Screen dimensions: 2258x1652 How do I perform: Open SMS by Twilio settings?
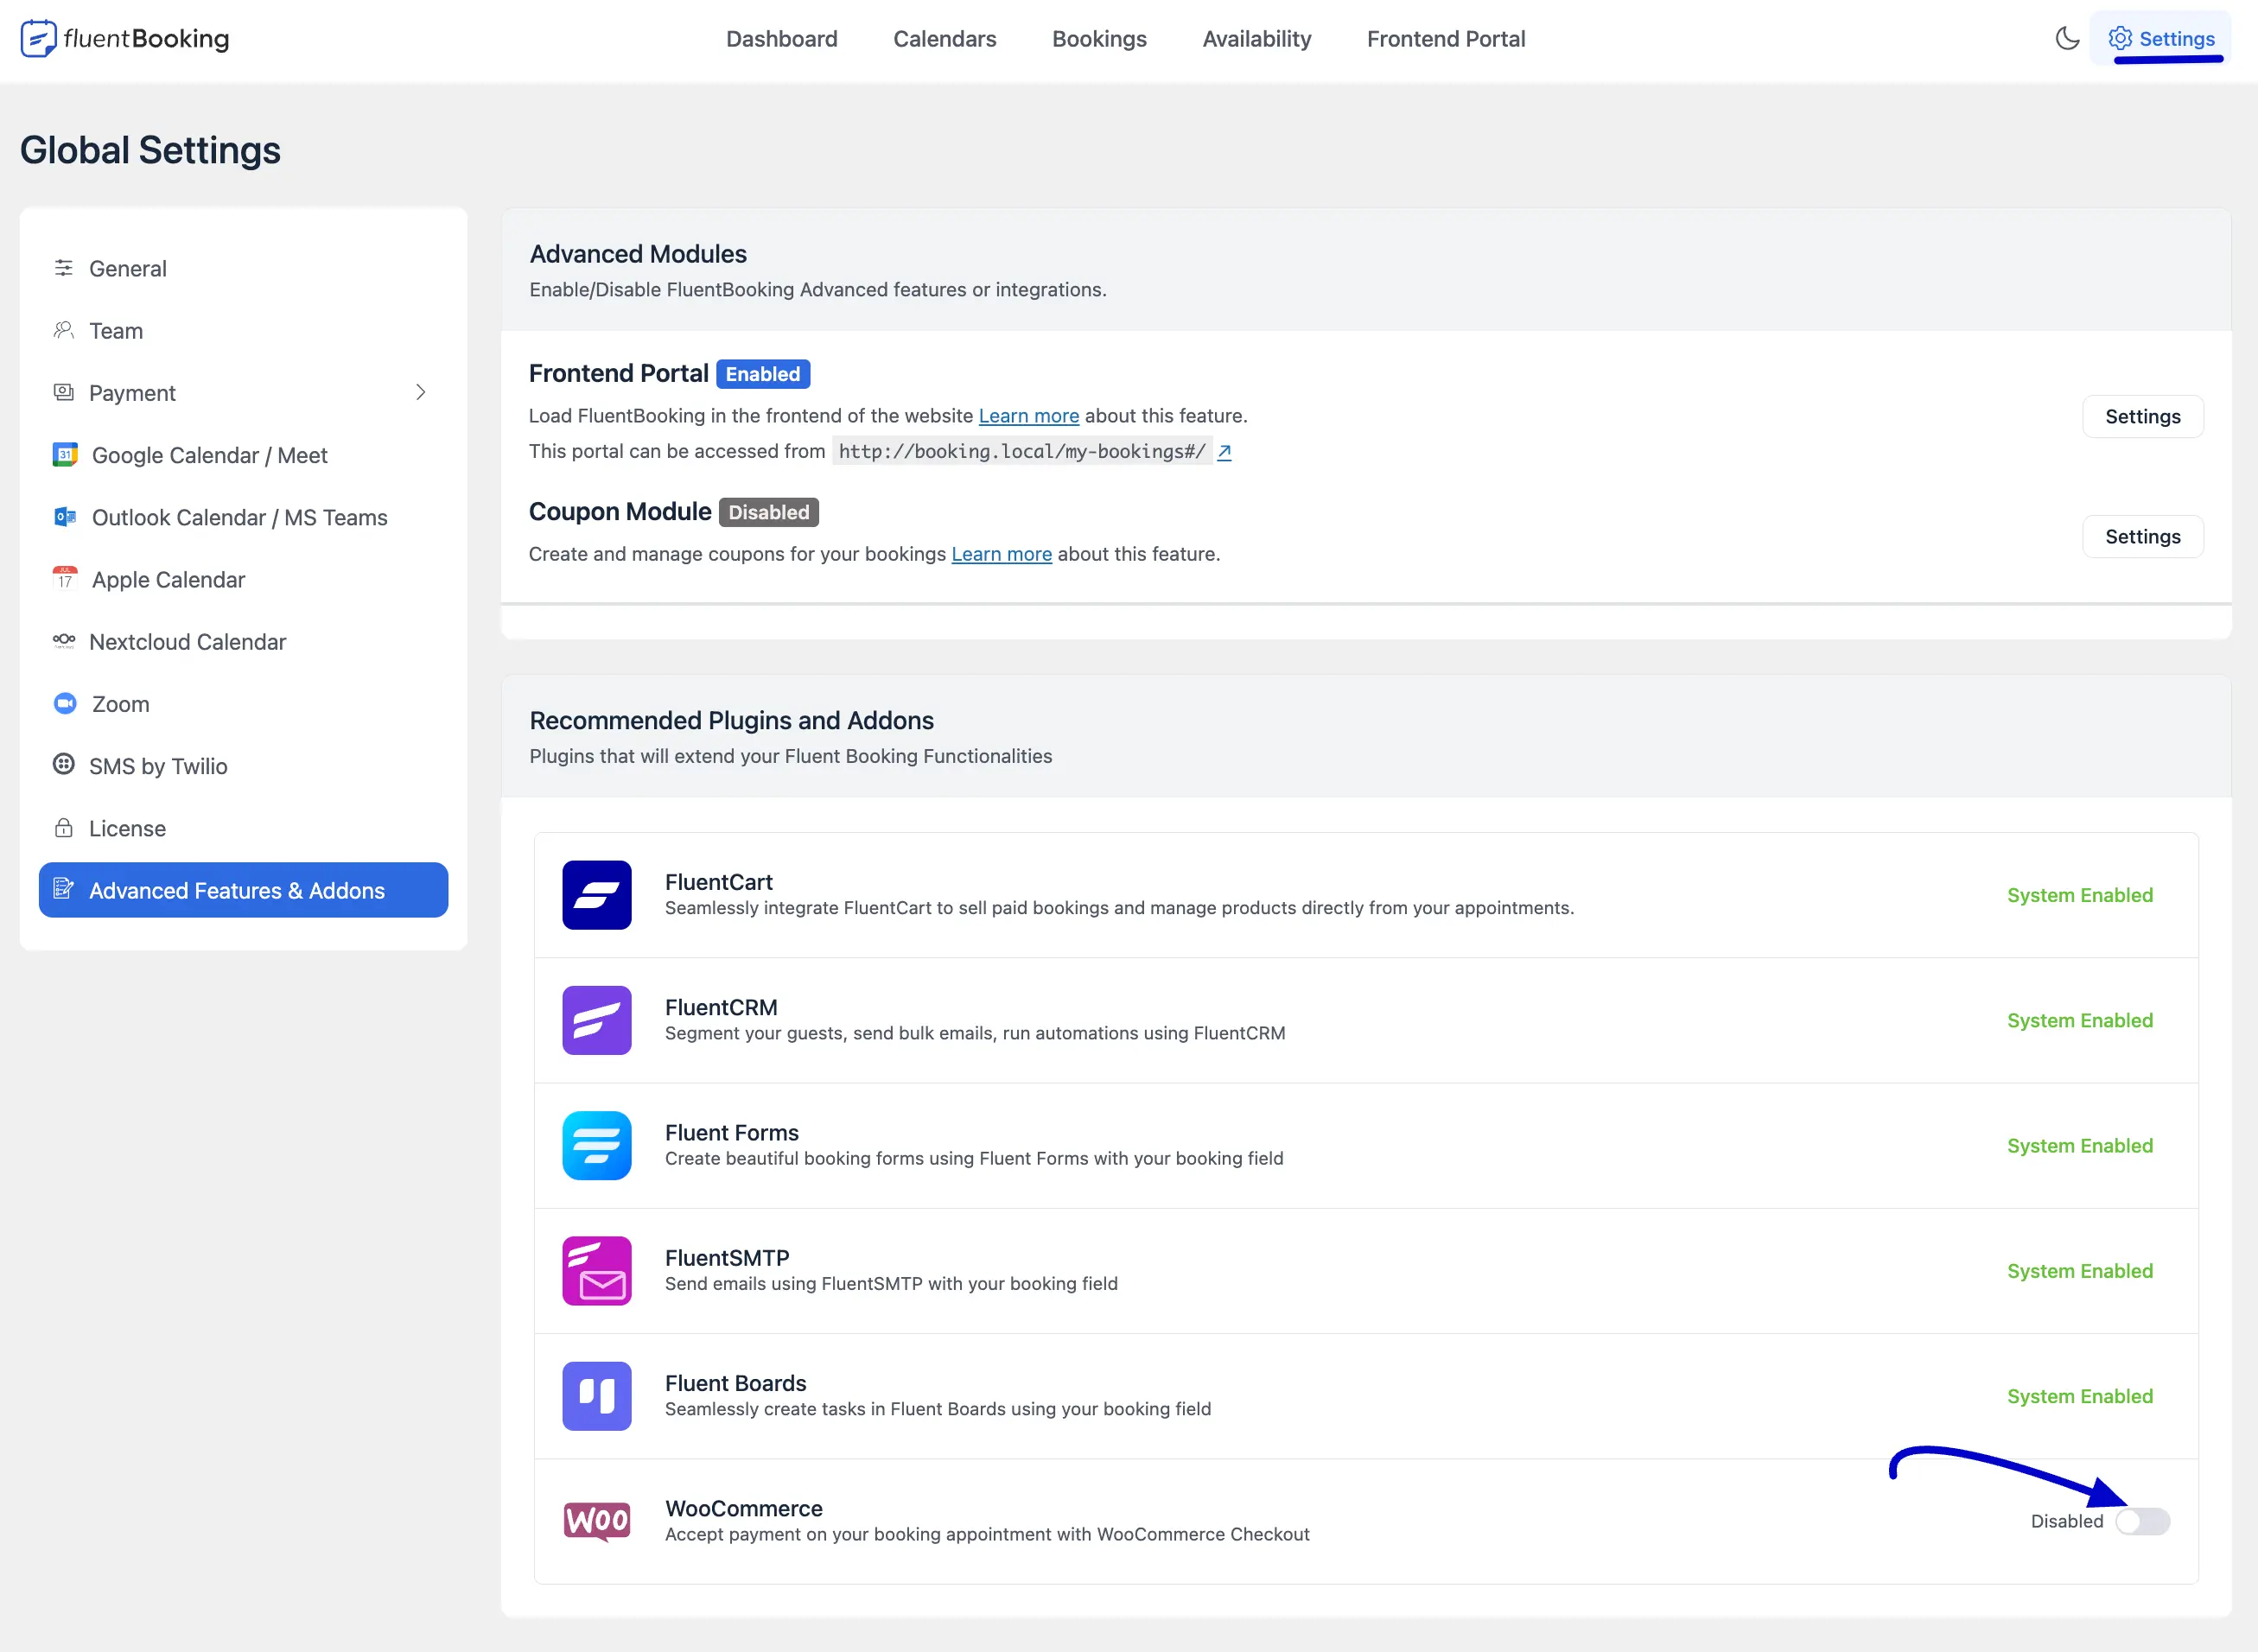[x=243, y=766]
